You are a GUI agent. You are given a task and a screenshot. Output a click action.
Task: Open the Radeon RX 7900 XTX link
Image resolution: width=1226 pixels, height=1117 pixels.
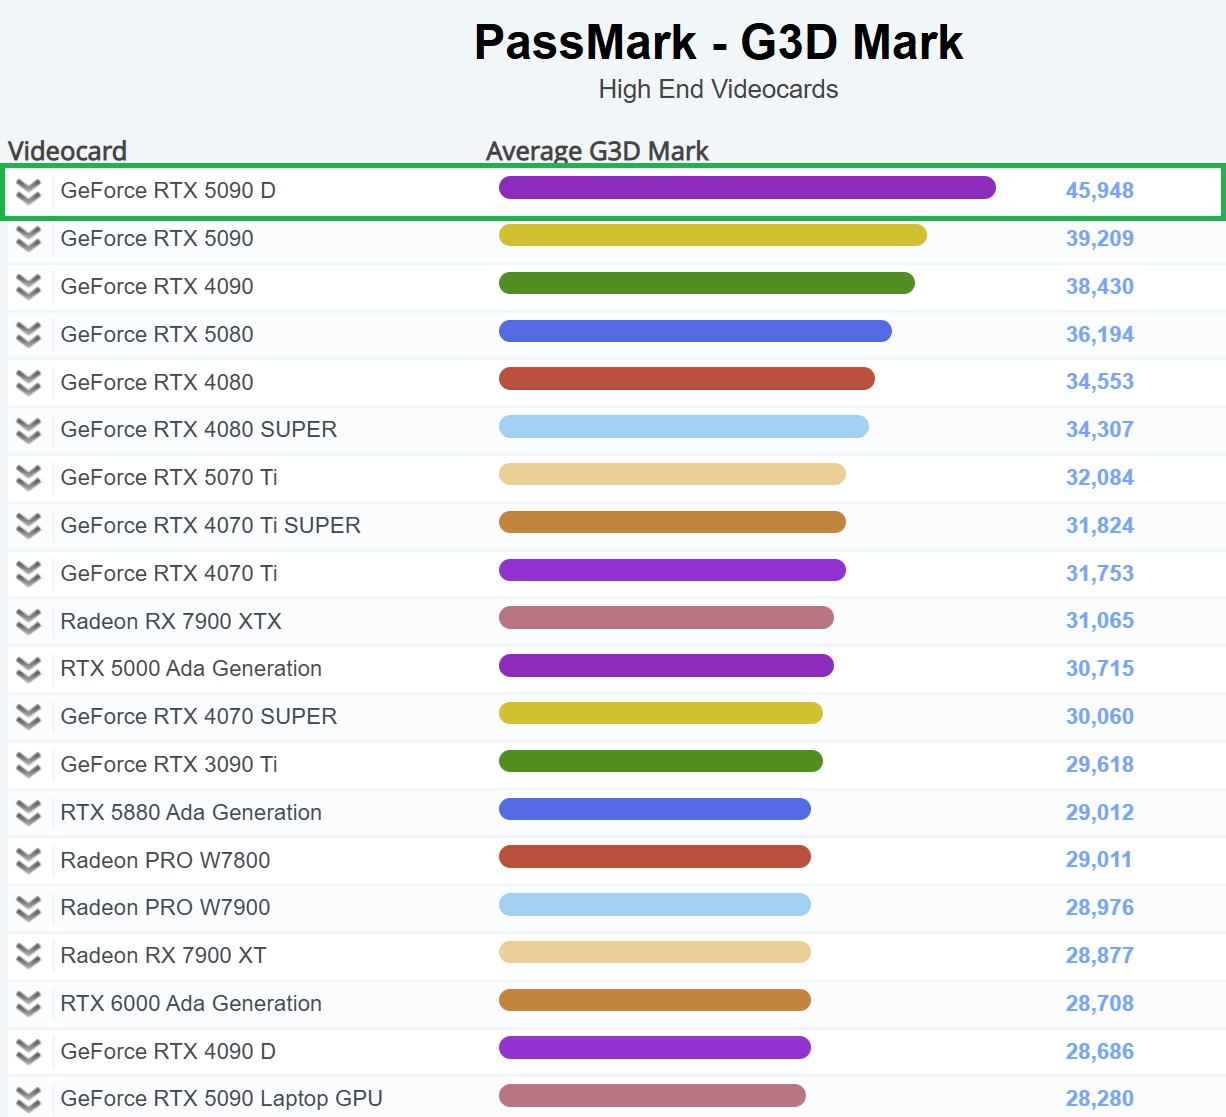point(171,621)
